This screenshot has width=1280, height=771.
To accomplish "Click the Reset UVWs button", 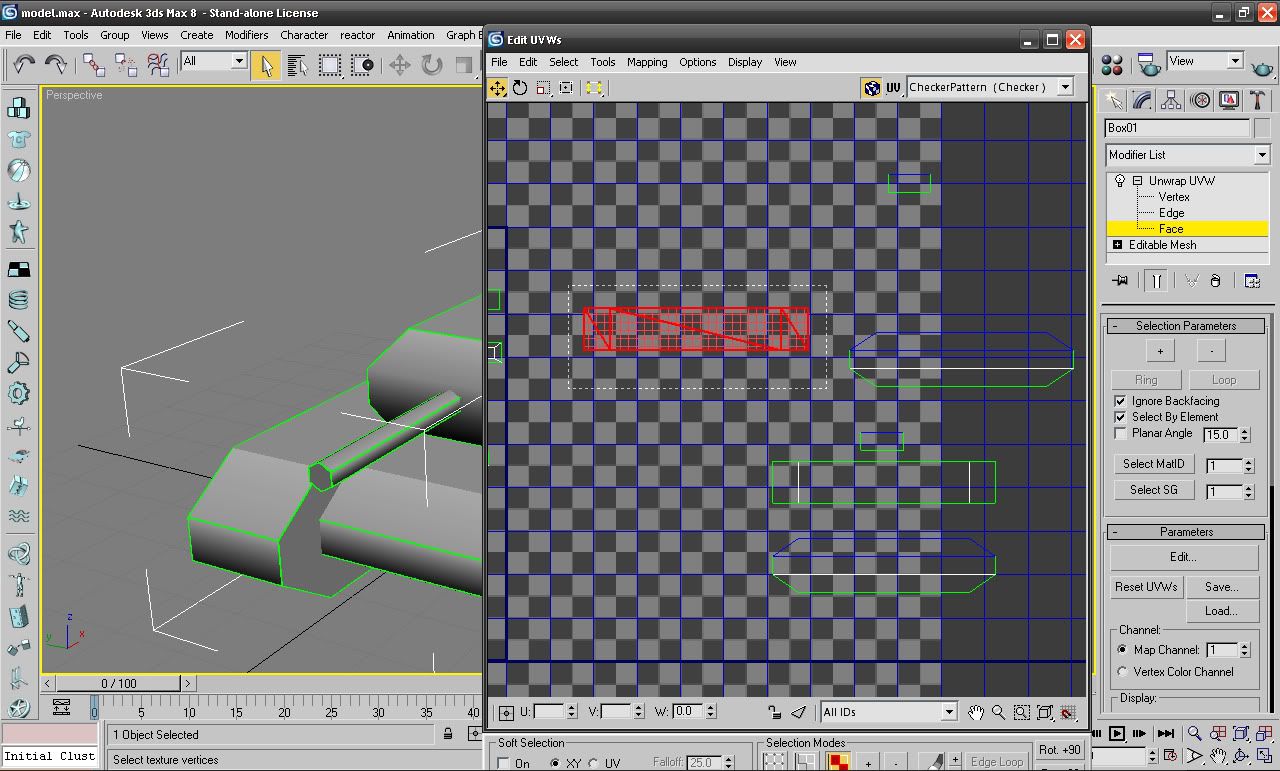I will tap(1146, 587).
